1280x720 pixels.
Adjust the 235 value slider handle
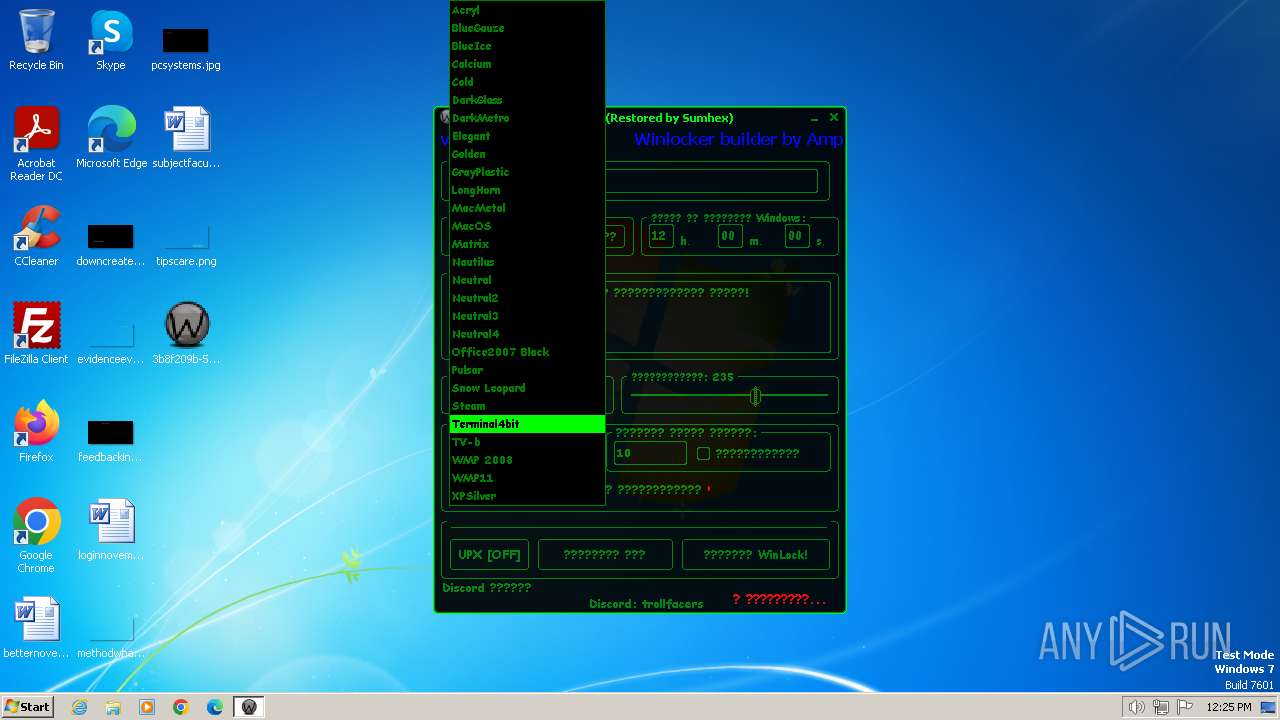(756, 396)
